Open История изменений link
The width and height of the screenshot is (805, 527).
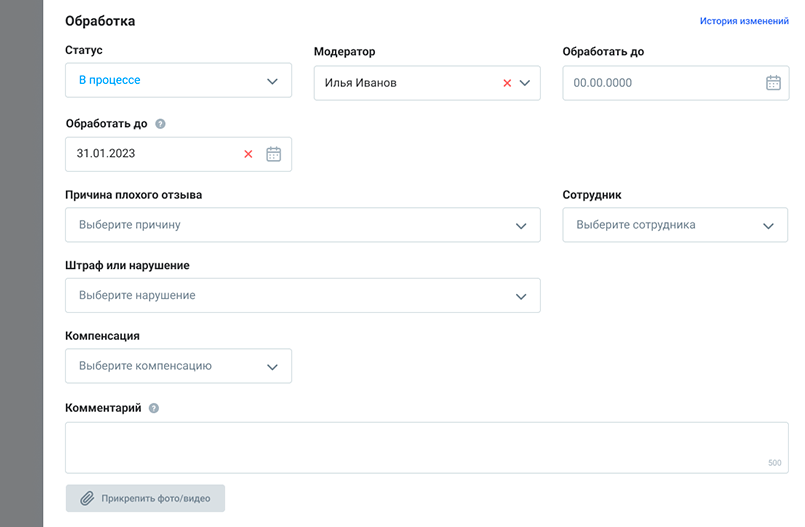[744, 21]
